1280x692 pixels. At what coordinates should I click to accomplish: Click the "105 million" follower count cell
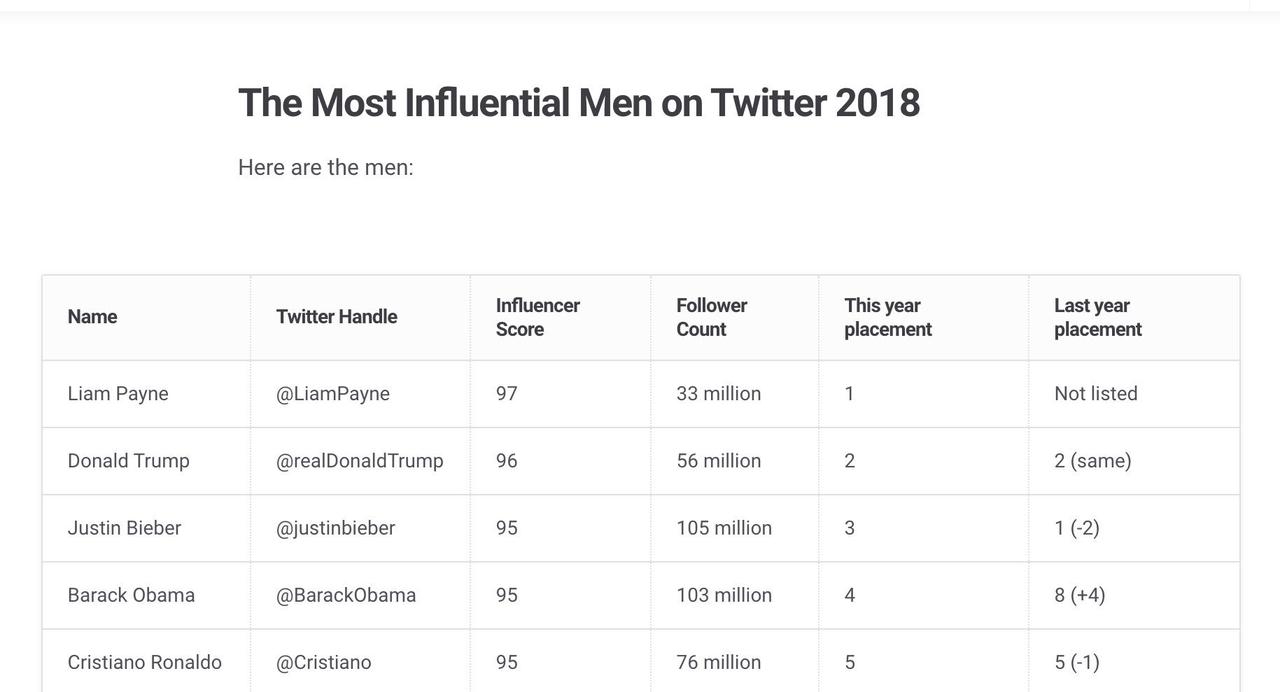click(723, 528)
